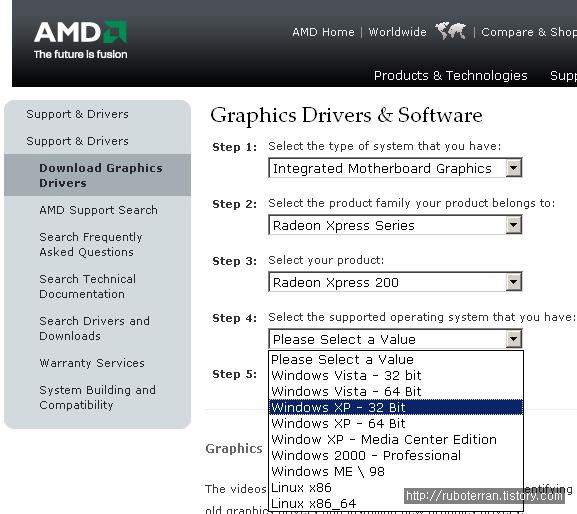
Task: Open Compare & Shop link
Action: [x=529, y=32]
